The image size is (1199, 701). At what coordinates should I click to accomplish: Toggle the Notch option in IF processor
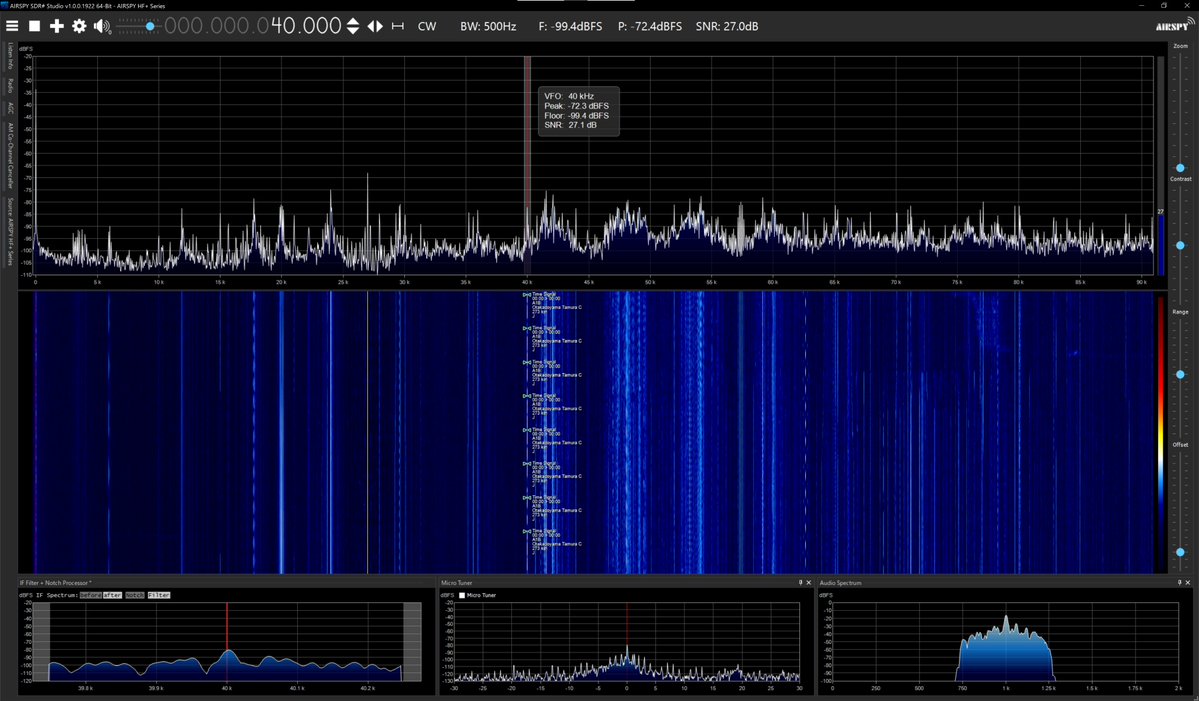[x=135, y=595]
